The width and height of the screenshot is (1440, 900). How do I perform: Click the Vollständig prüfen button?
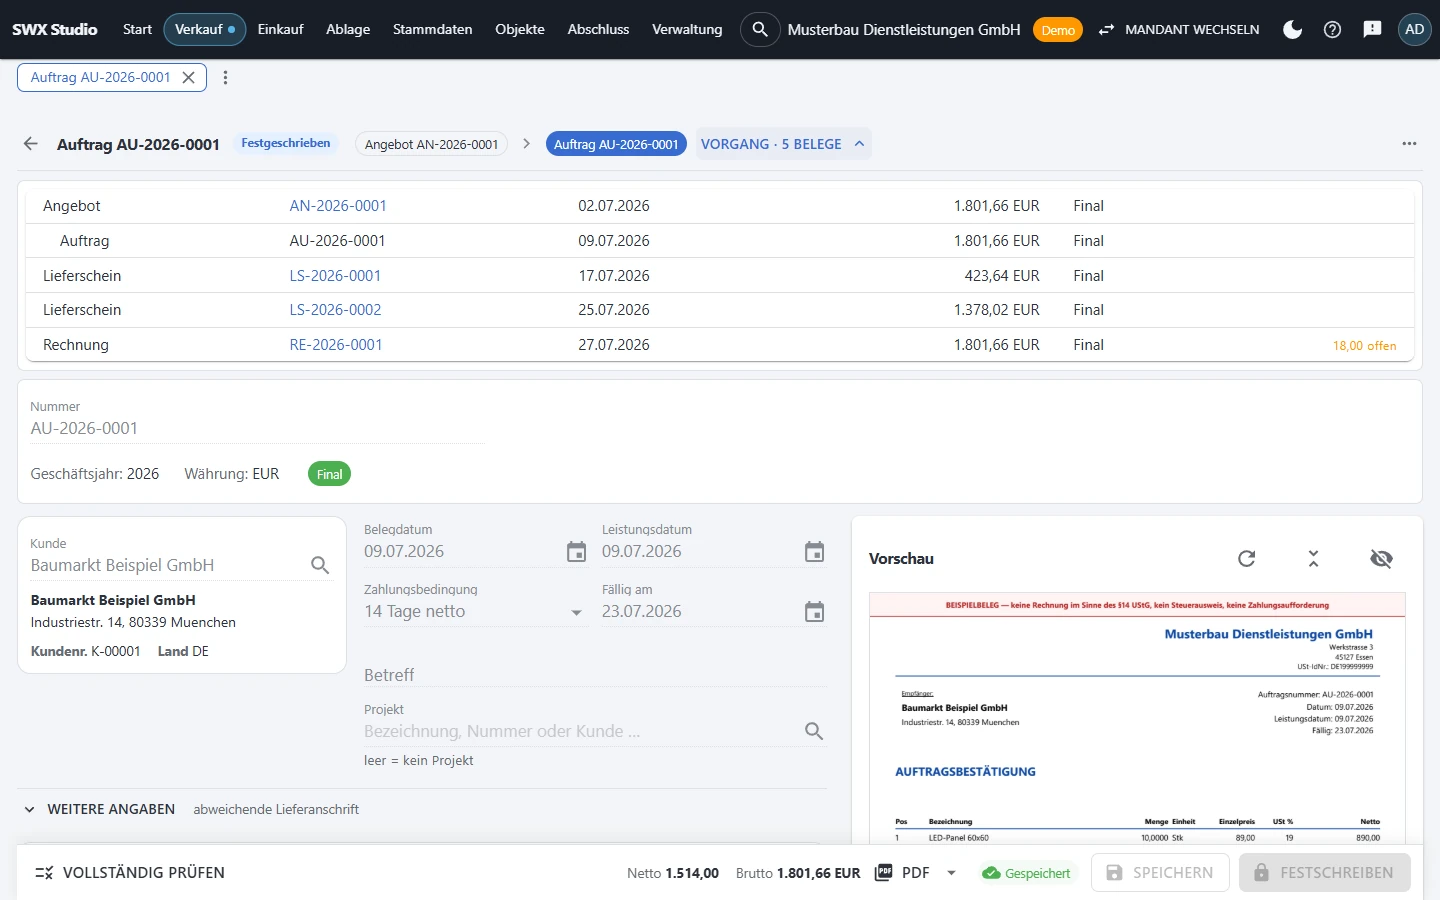click(x=130, y=873)
